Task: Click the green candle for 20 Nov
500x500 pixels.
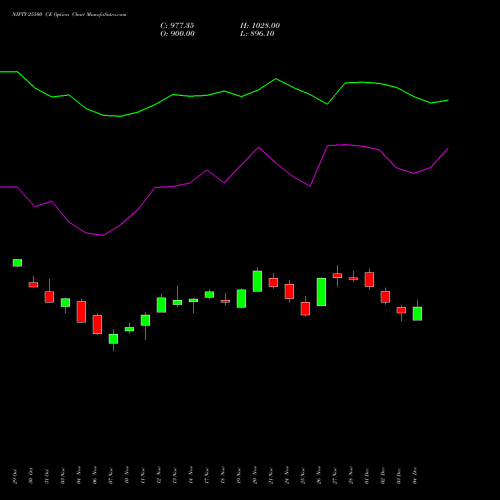Action: coord(257,281)
